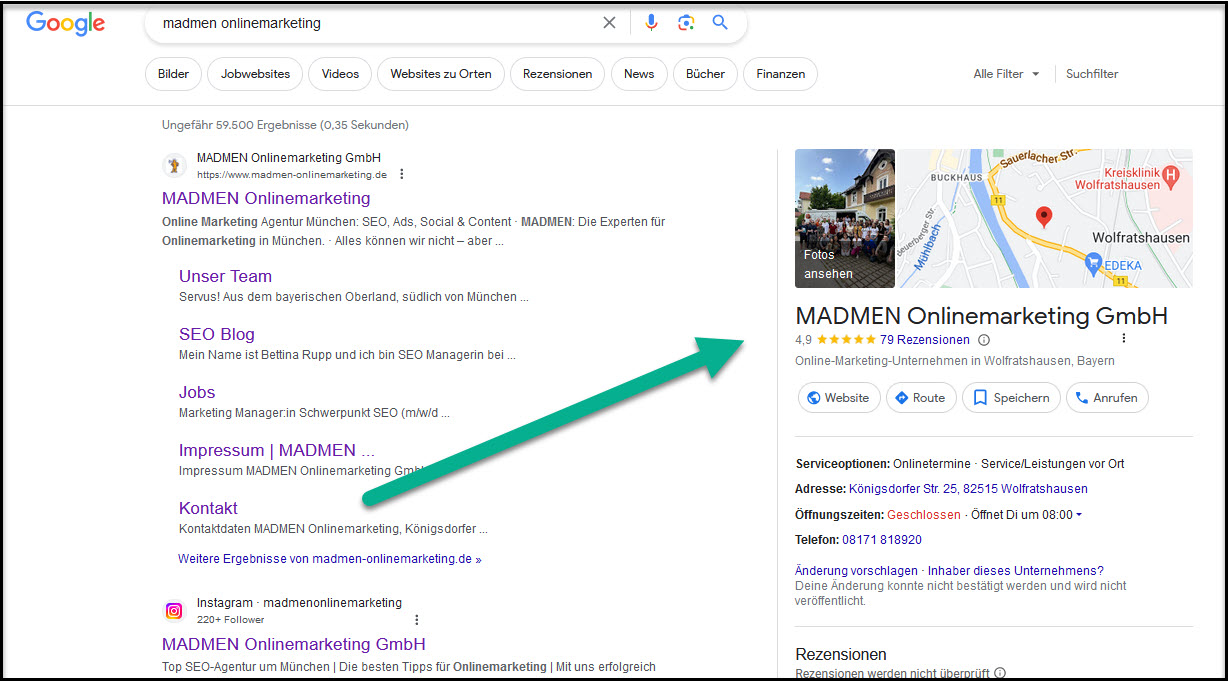This screenshot has height=681, width=1228.
Task: Click the Anrufen button
Action: coord(1107,398)
